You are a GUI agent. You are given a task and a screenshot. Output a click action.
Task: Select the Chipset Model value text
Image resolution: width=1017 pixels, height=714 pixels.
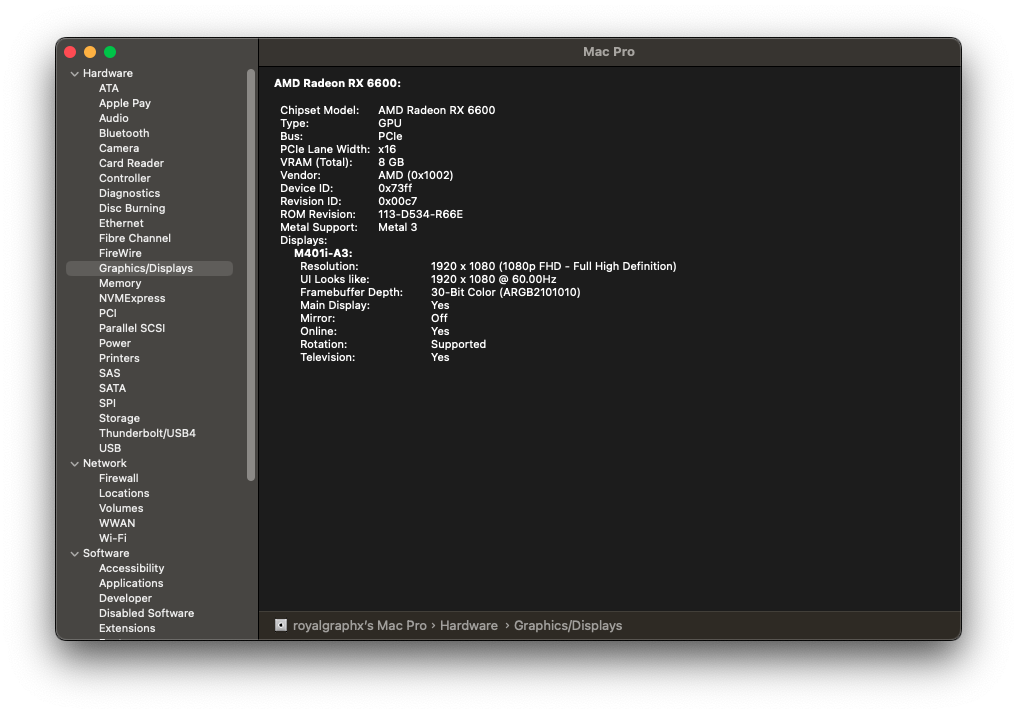pos(436,110)
